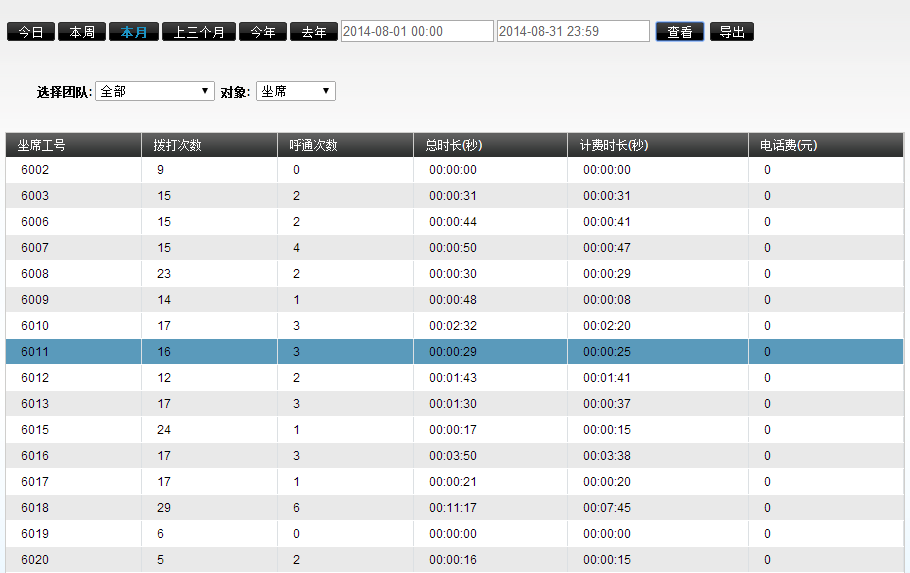Select the 本周 (this week) filter
910x573 pixels.
point(82,32)
